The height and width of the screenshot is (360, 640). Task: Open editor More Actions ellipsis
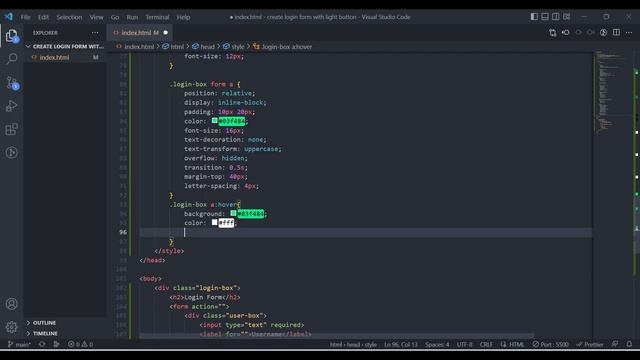629,33
